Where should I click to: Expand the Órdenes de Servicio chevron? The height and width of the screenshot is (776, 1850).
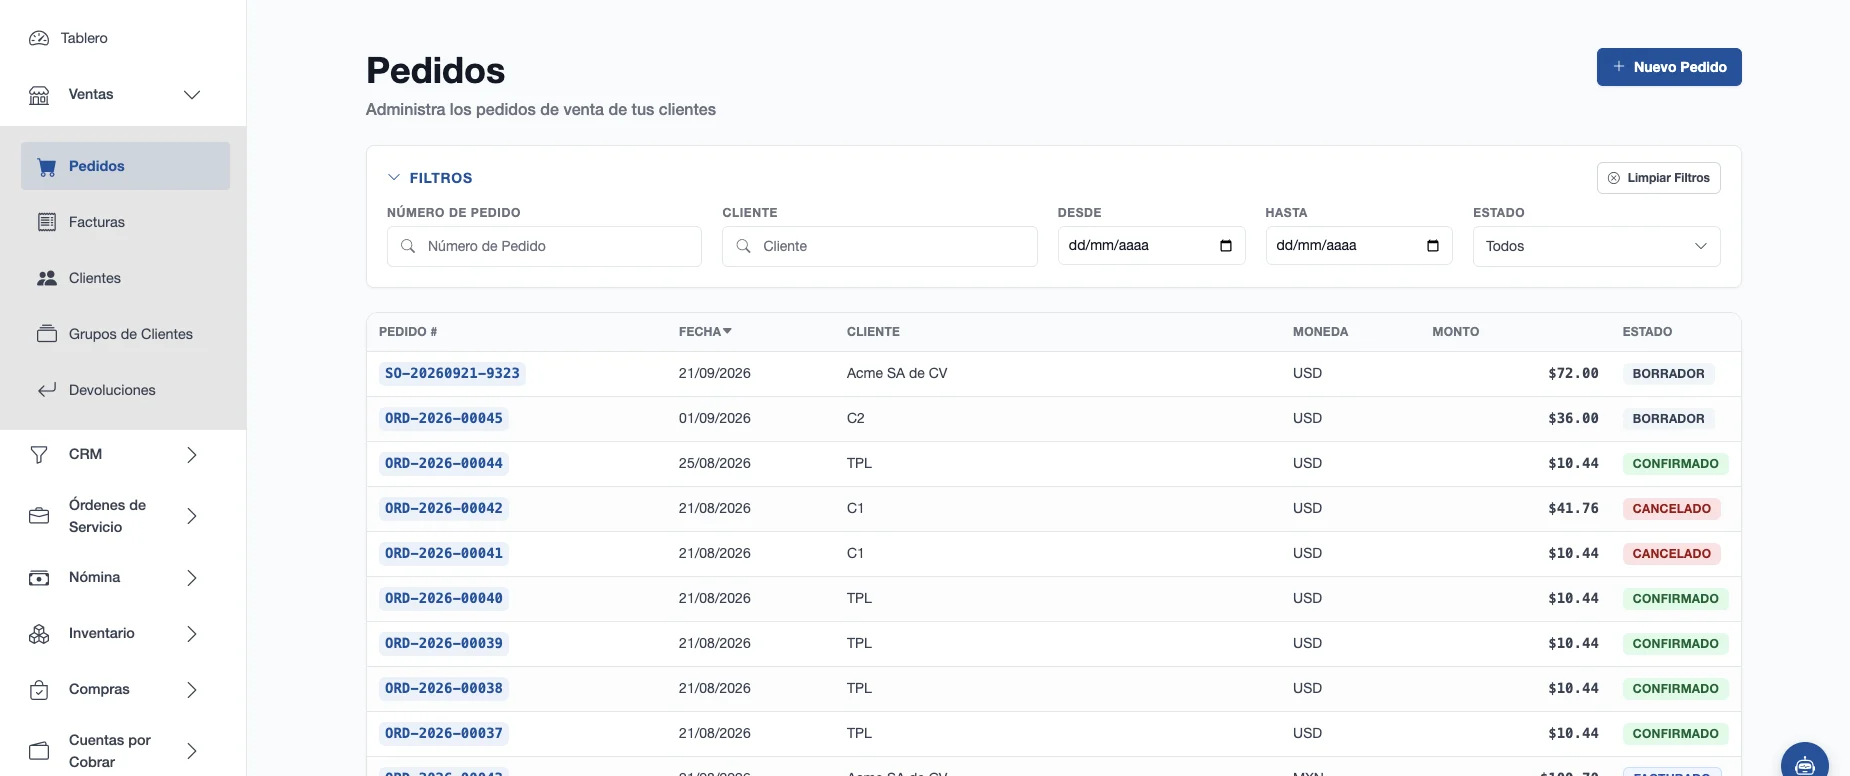(192, 516)
